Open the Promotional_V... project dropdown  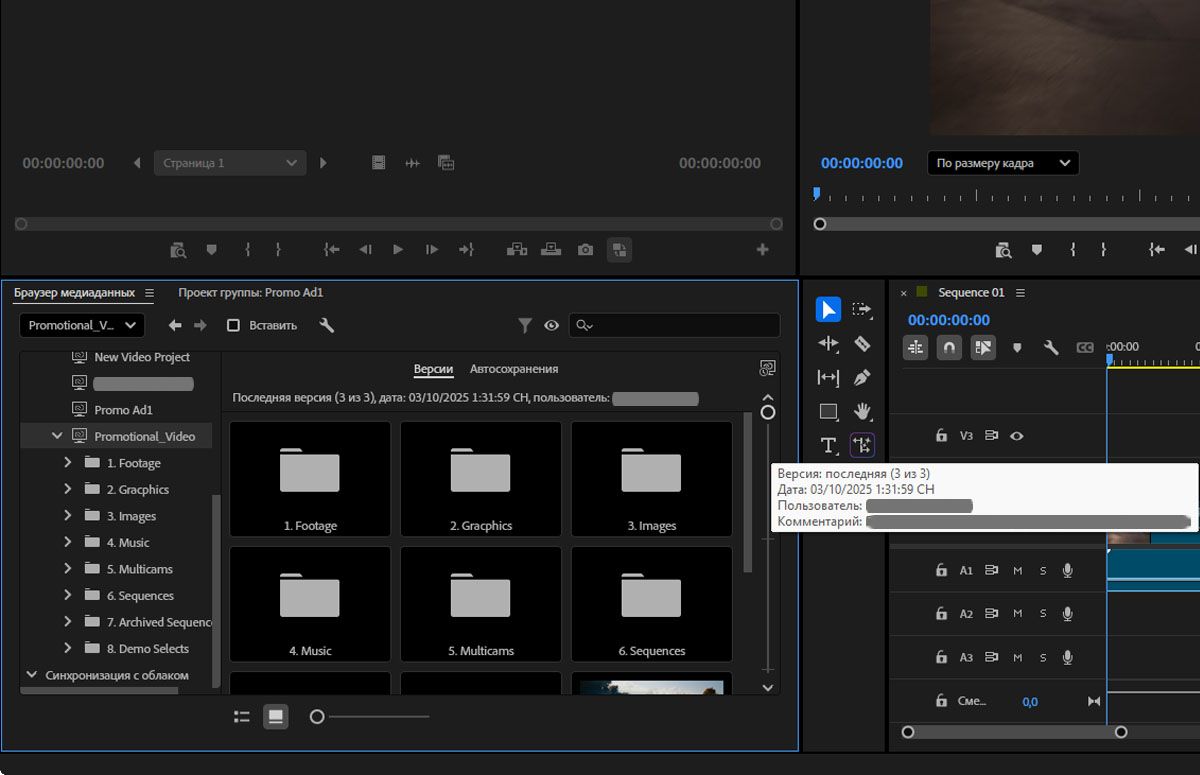click(x=82, y=325)
